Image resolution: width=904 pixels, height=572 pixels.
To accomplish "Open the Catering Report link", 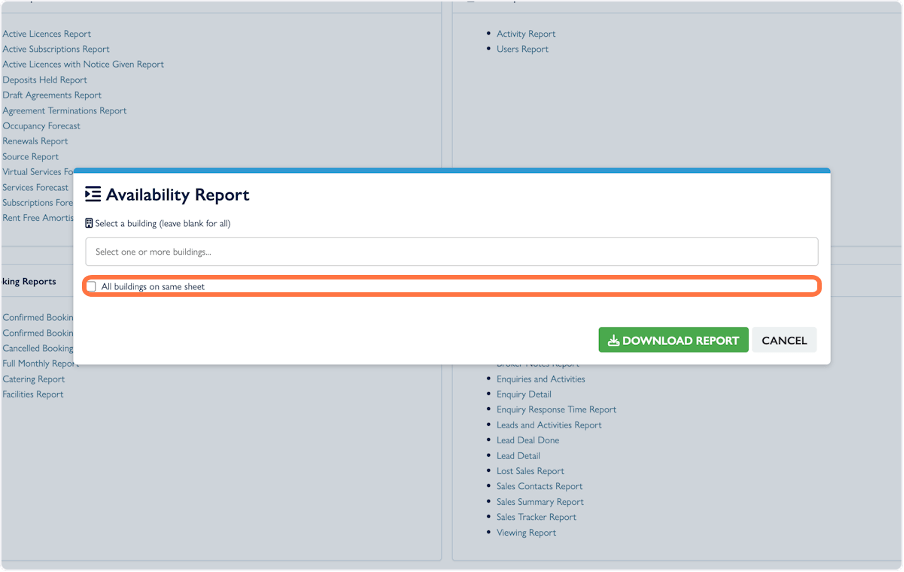I will point(34,379).
